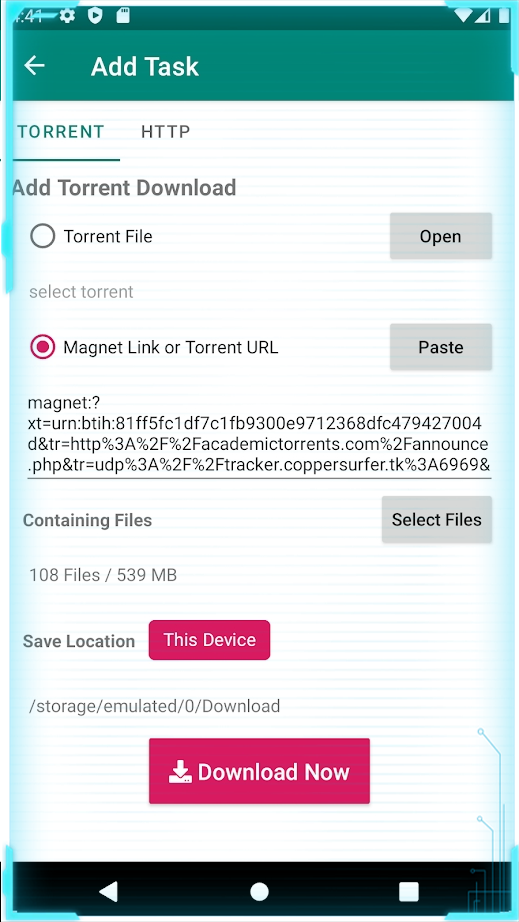Tap the Wi-Fi signal status icon

[463, 16]
